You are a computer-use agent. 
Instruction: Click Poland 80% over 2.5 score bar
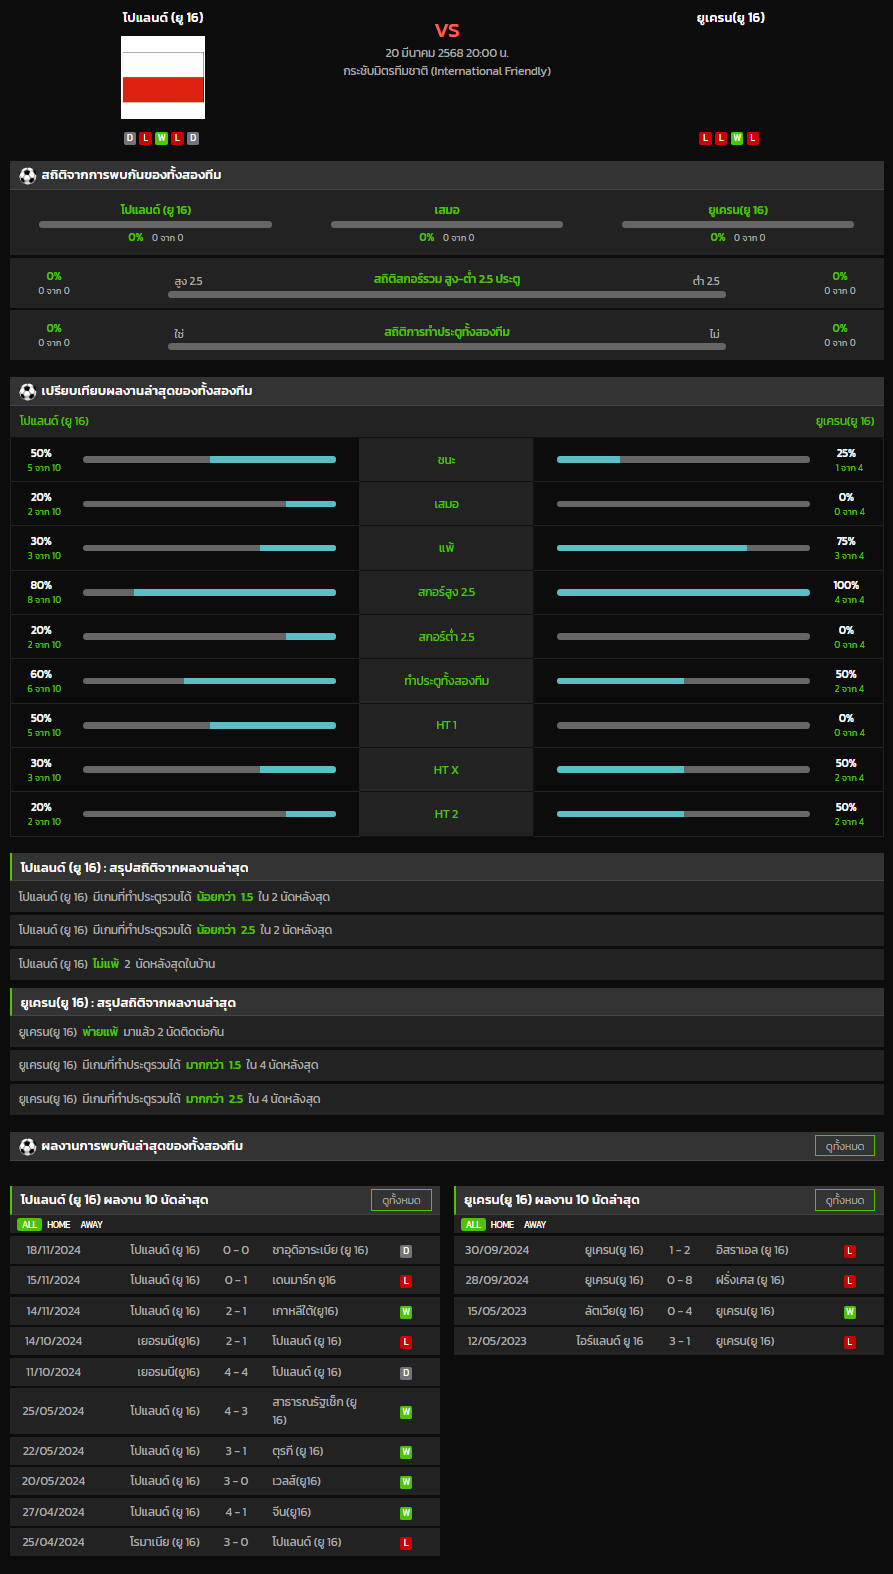click(x=209, y=592)
